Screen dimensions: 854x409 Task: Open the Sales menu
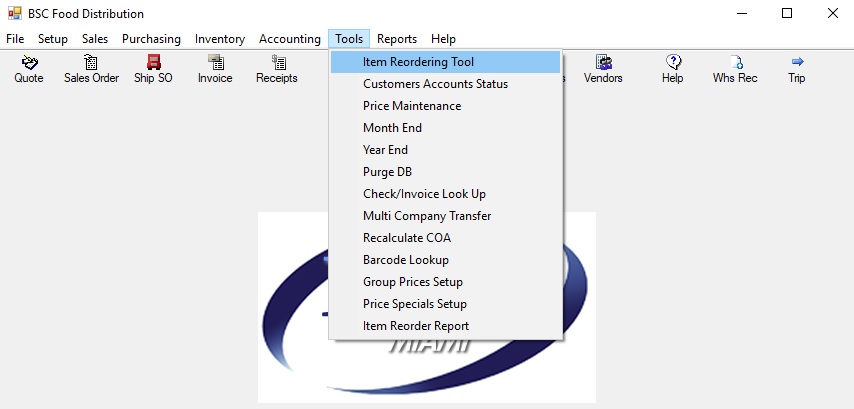[x=95, y=39]
